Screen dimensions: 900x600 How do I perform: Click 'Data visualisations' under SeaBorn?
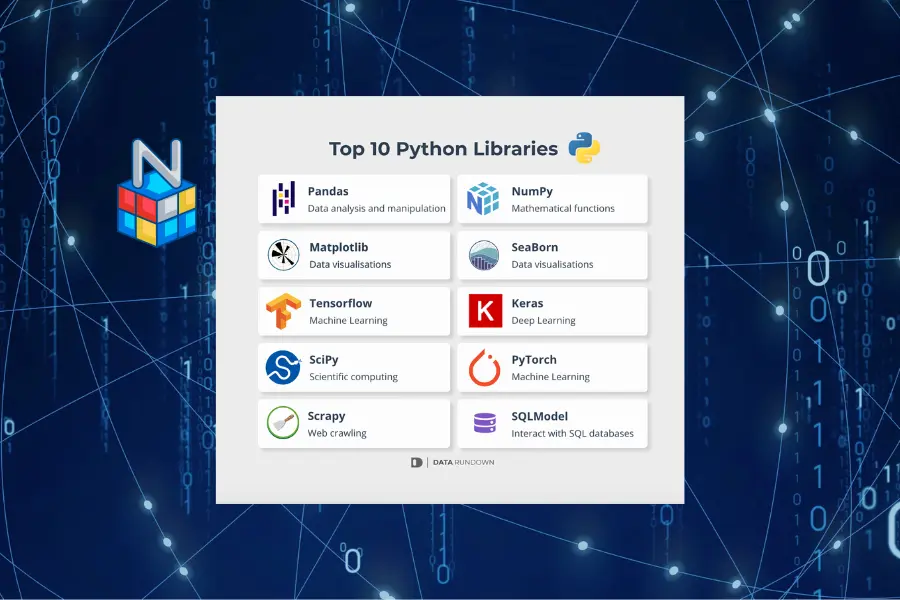coord(552,265)
